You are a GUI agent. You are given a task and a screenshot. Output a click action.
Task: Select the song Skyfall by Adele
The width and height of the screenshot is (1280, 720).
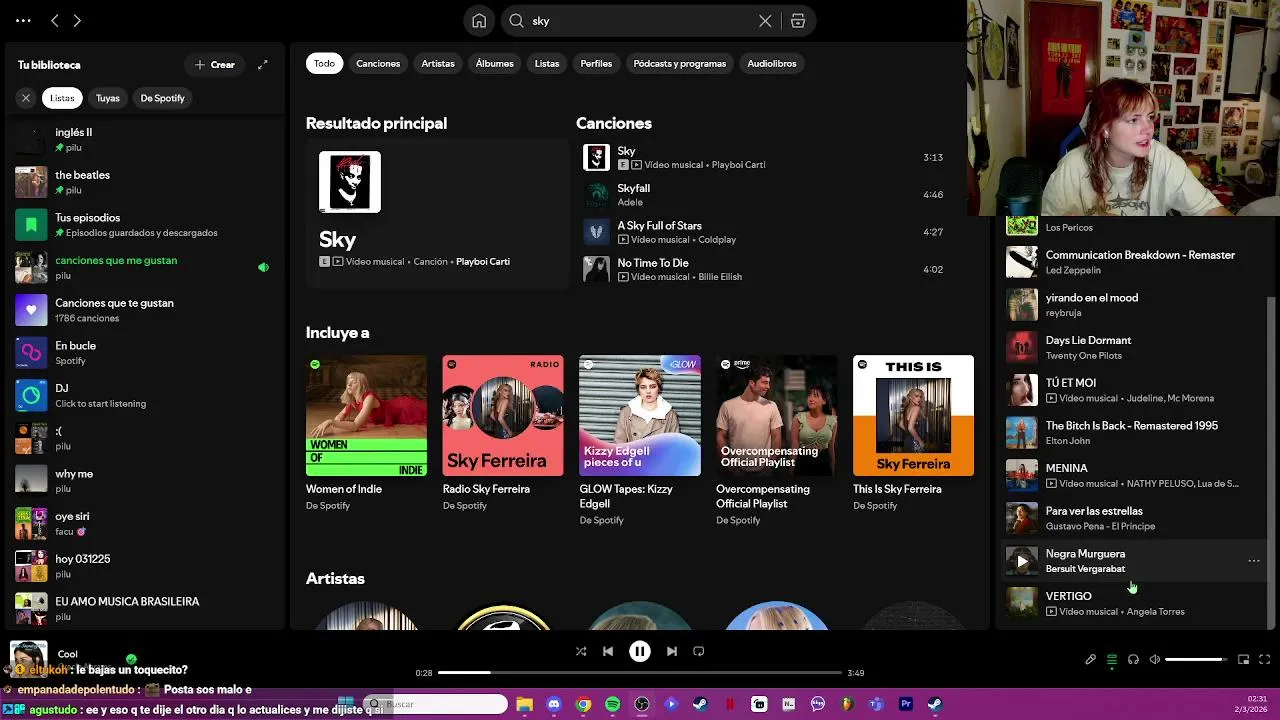(765, 195)
